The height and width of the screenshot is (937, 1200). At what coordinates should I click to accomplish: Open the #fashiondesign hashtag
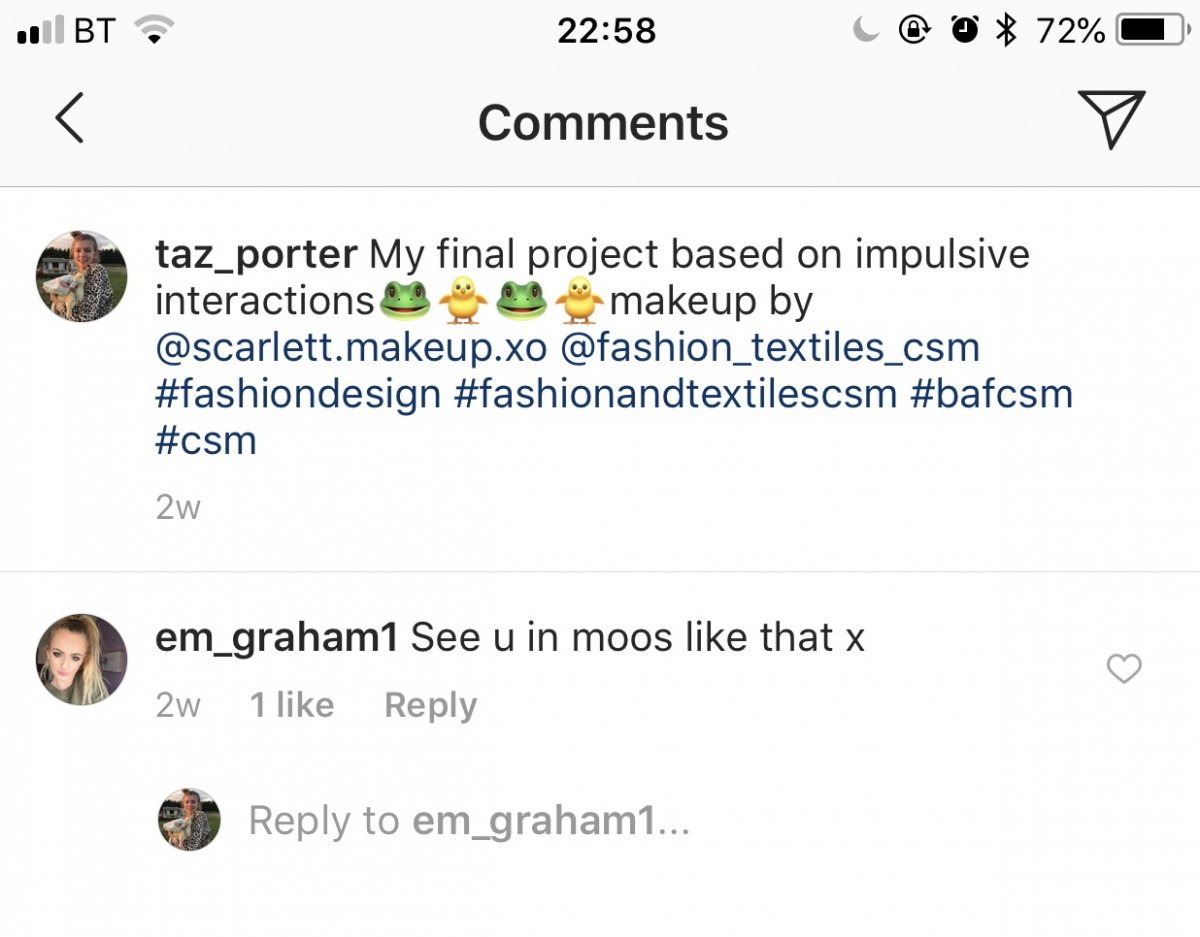click(x=298, y=394)
